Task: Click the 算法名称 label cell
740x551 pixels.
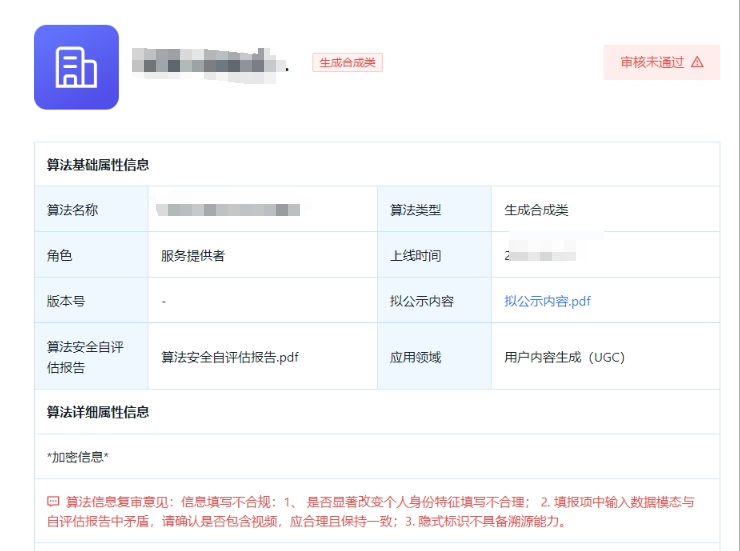Action: pyautogui.click(x=92, y=209)
